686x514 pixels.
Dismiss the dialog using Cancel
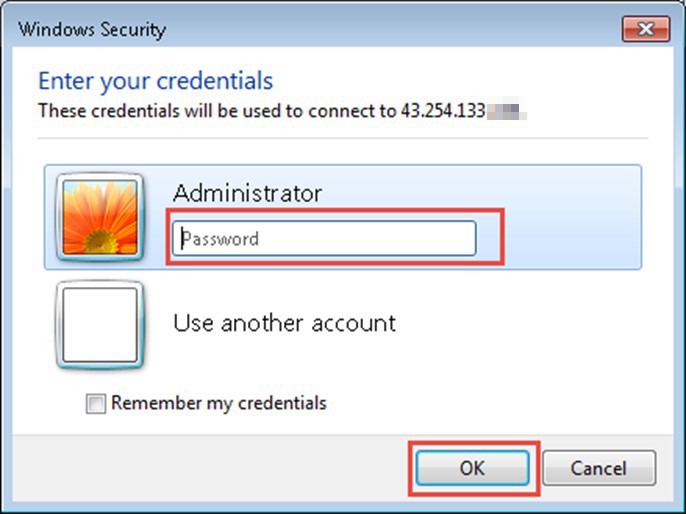(598, 468)
